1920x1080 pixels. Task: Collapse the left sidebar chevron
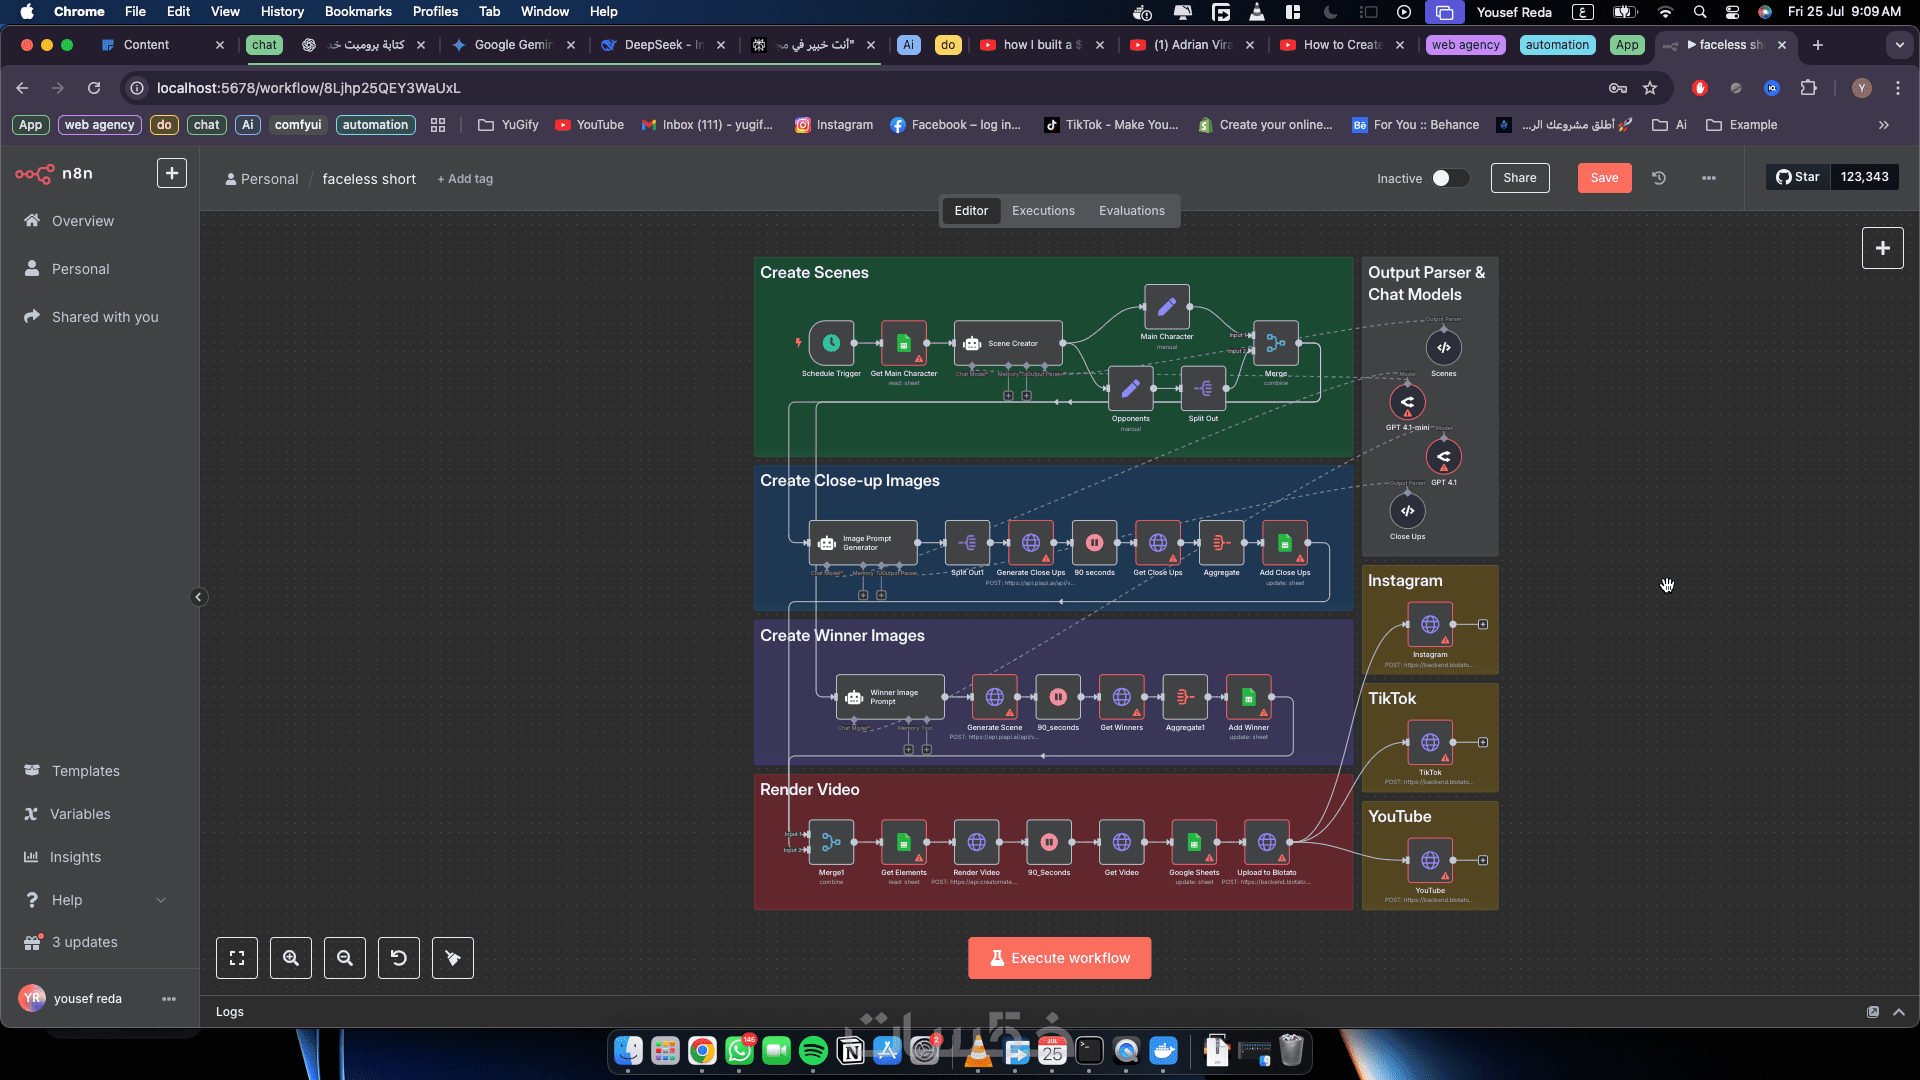pyautogui.click(x=198, y=597)
